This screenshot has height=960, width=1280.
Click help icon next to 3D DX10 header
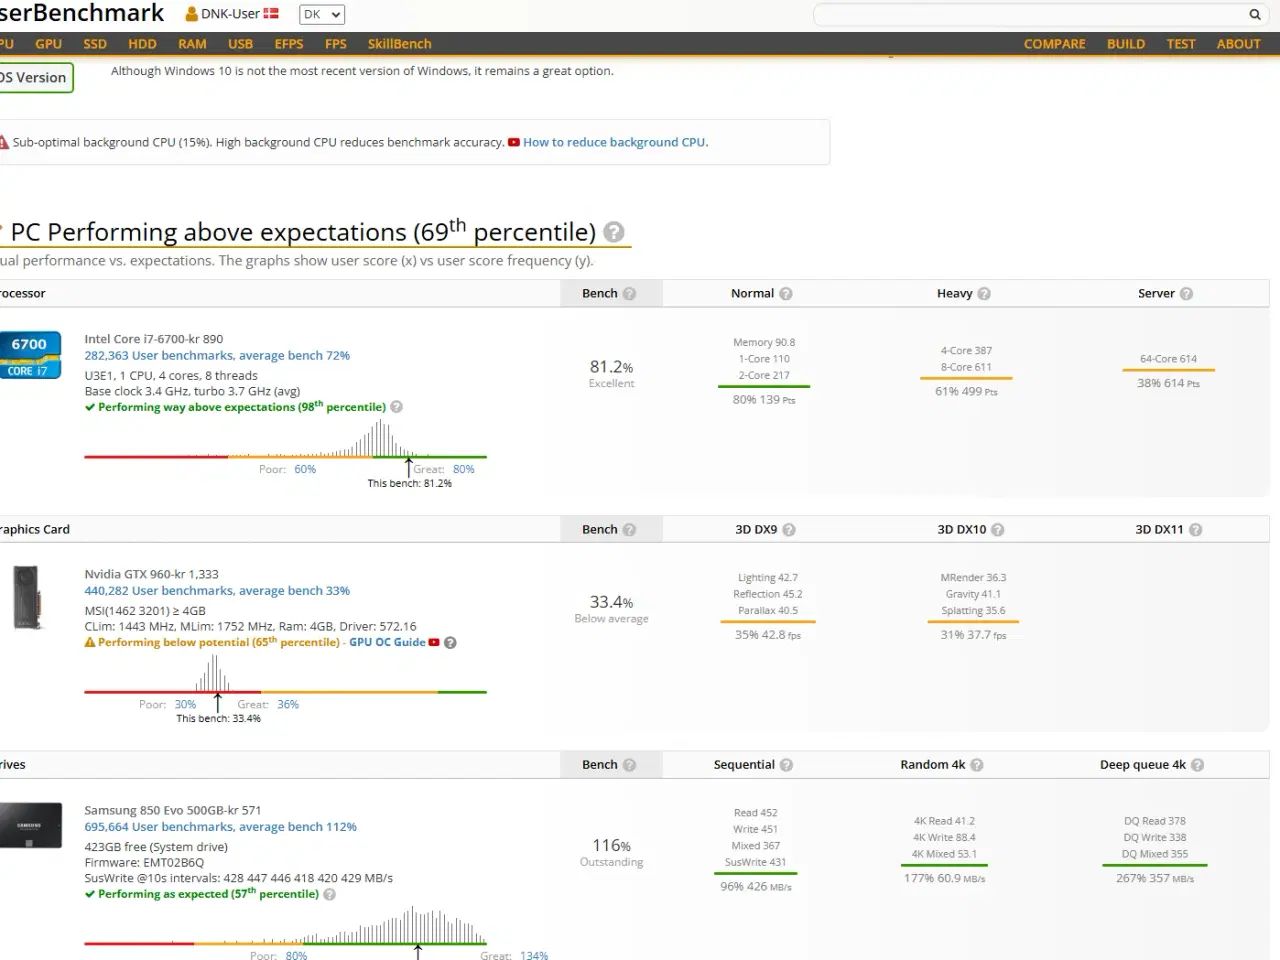pos(997,529)
